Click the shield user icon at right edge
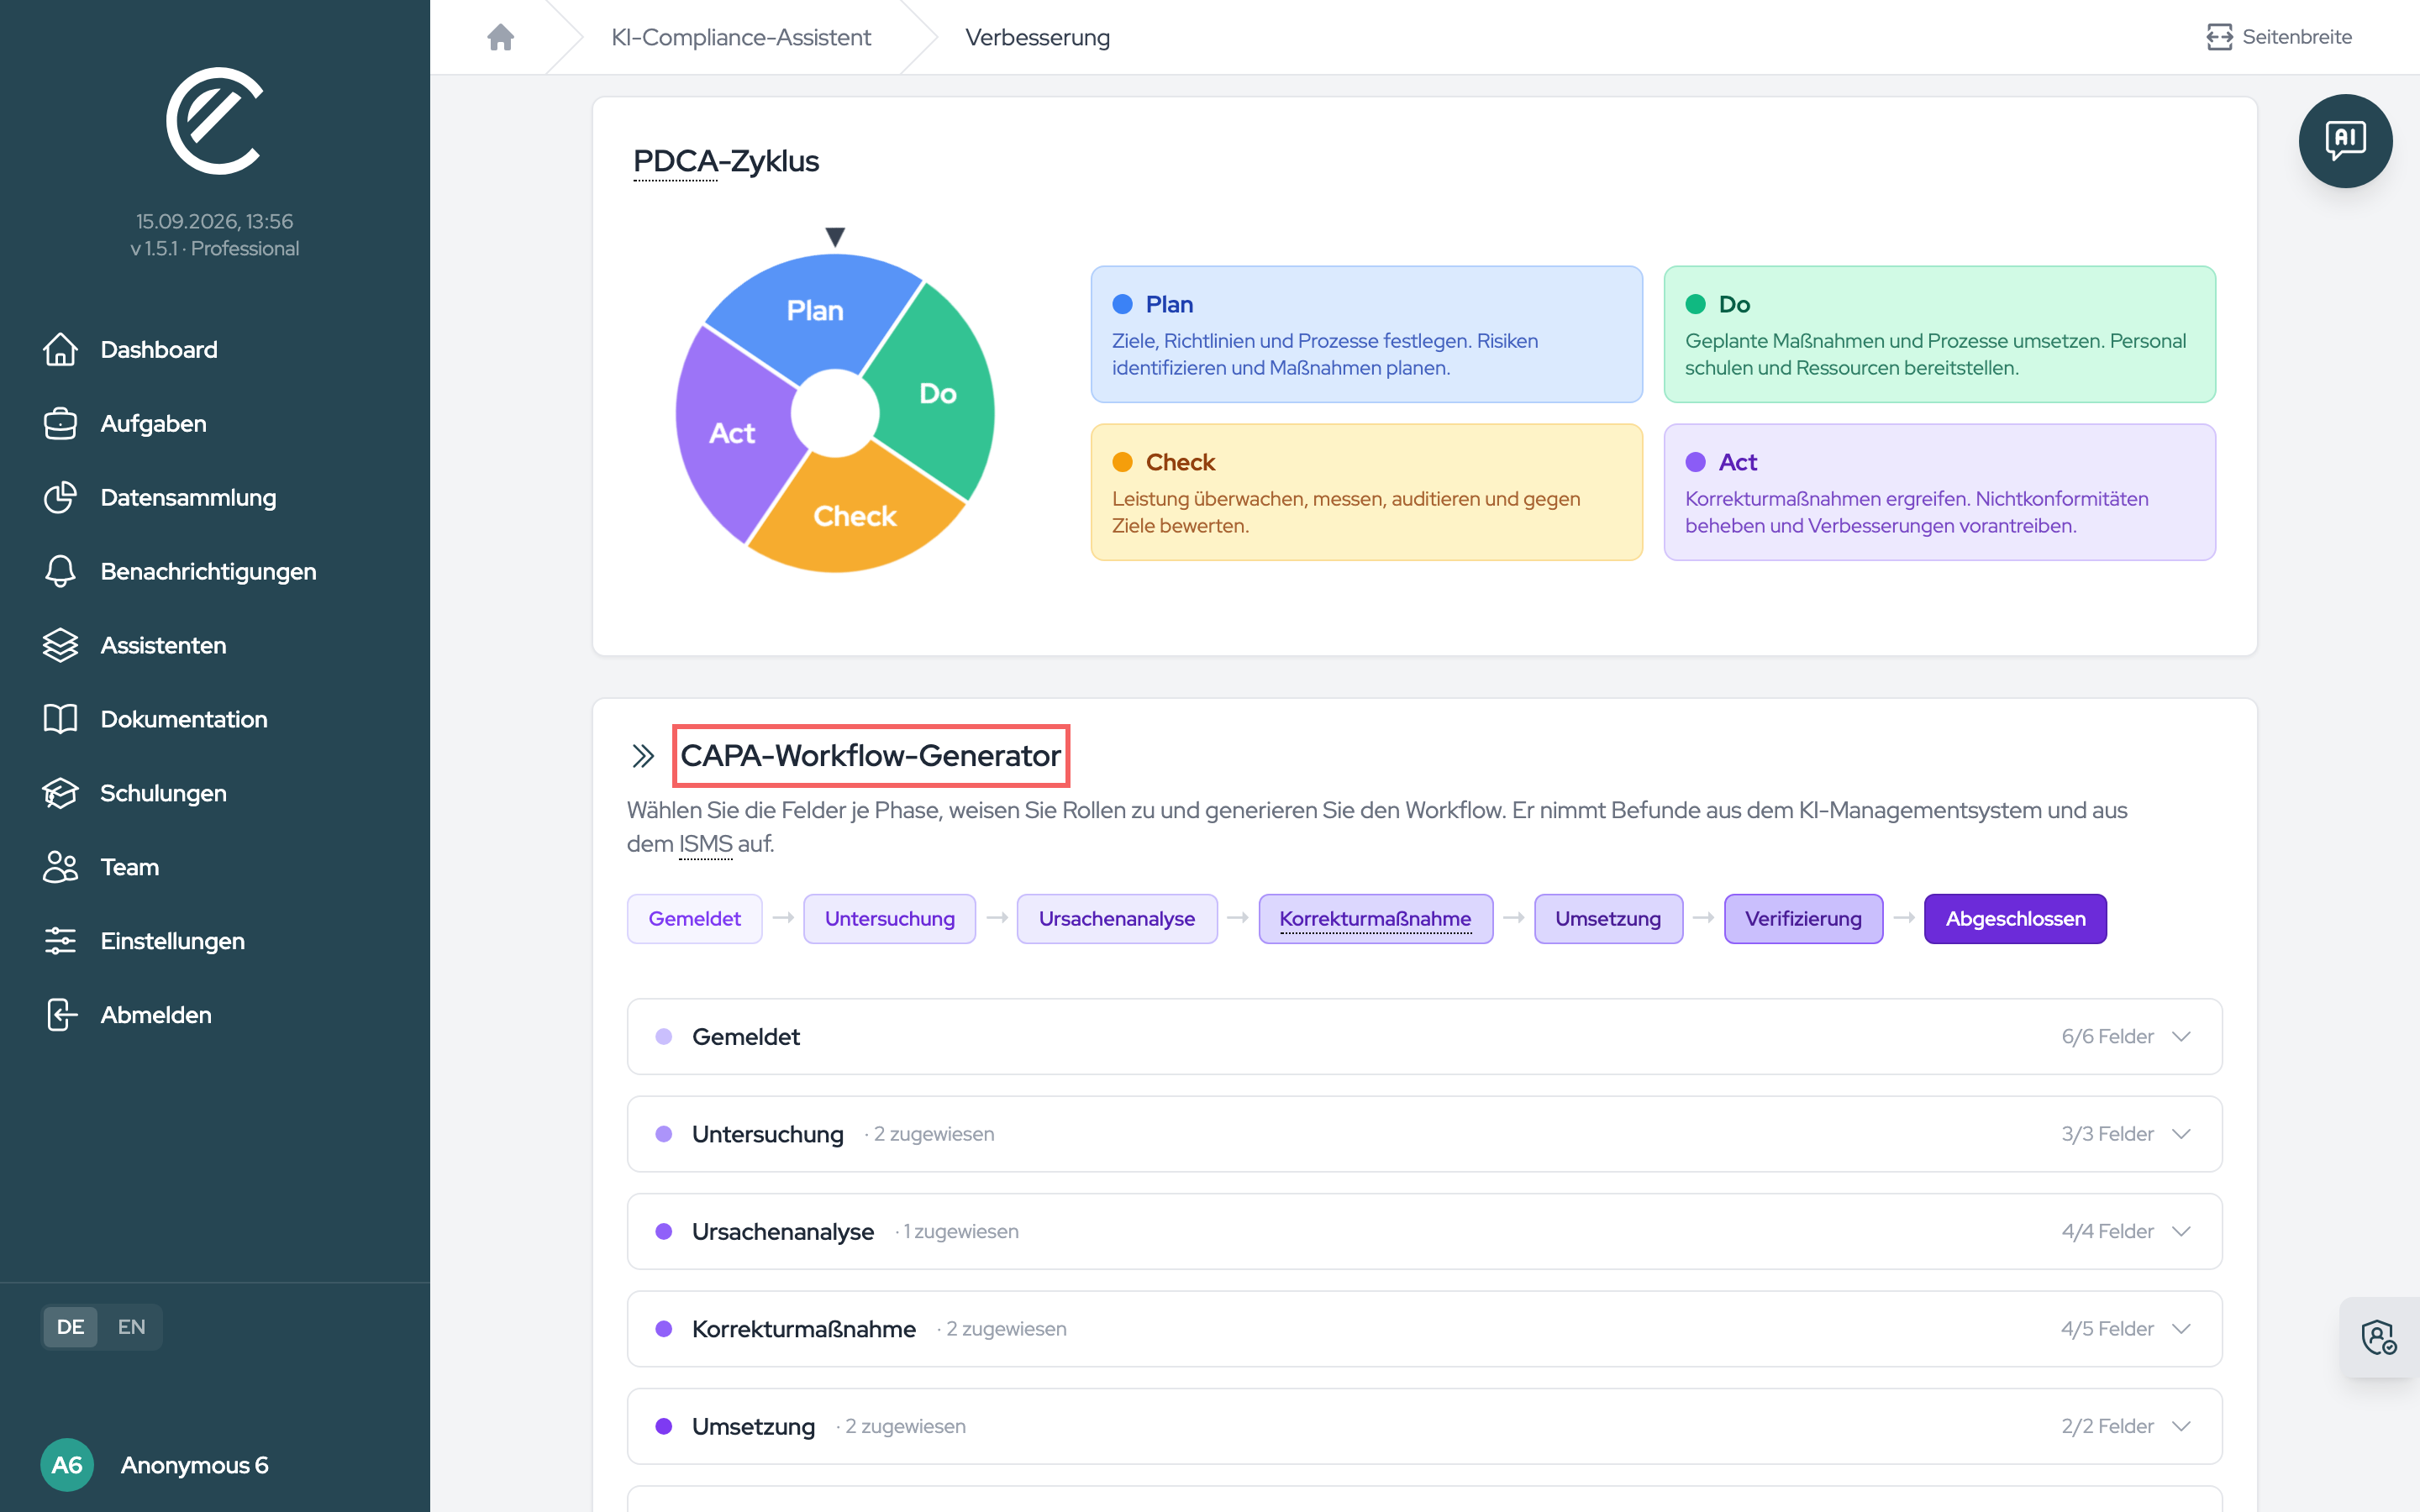Viewport: 2420px width, 1512px height. [x=2379, y=1337]
